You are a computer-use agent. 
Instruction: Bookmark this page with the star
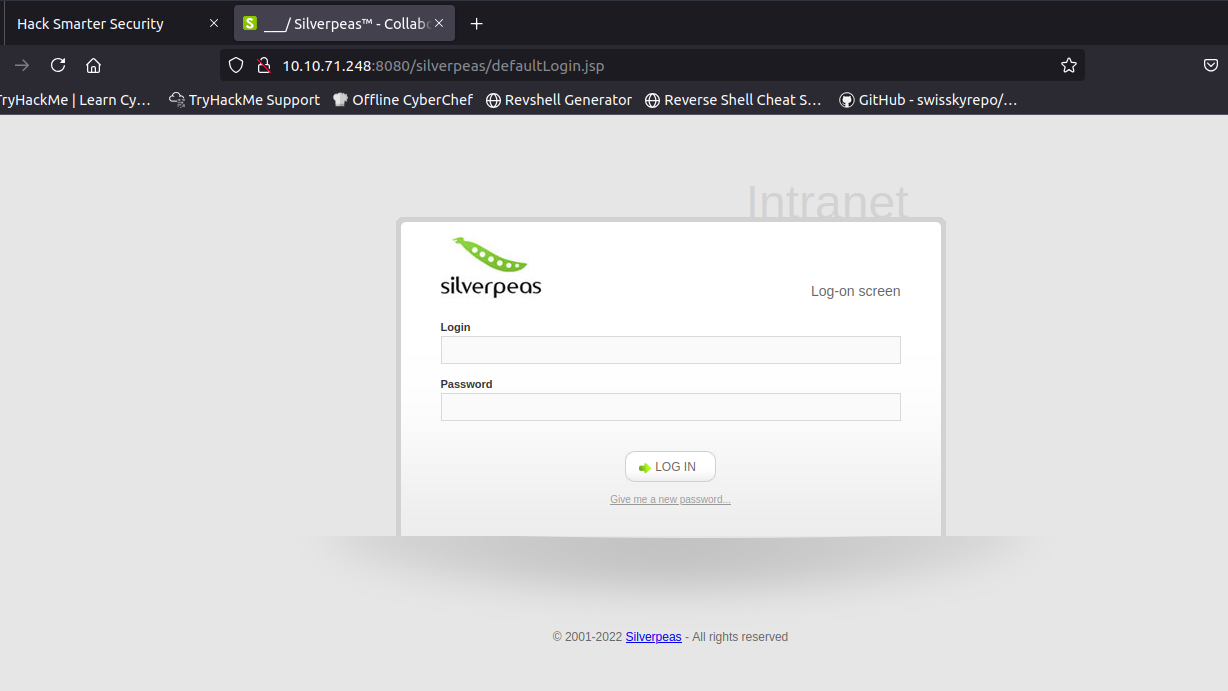[x=1069, y=65]
